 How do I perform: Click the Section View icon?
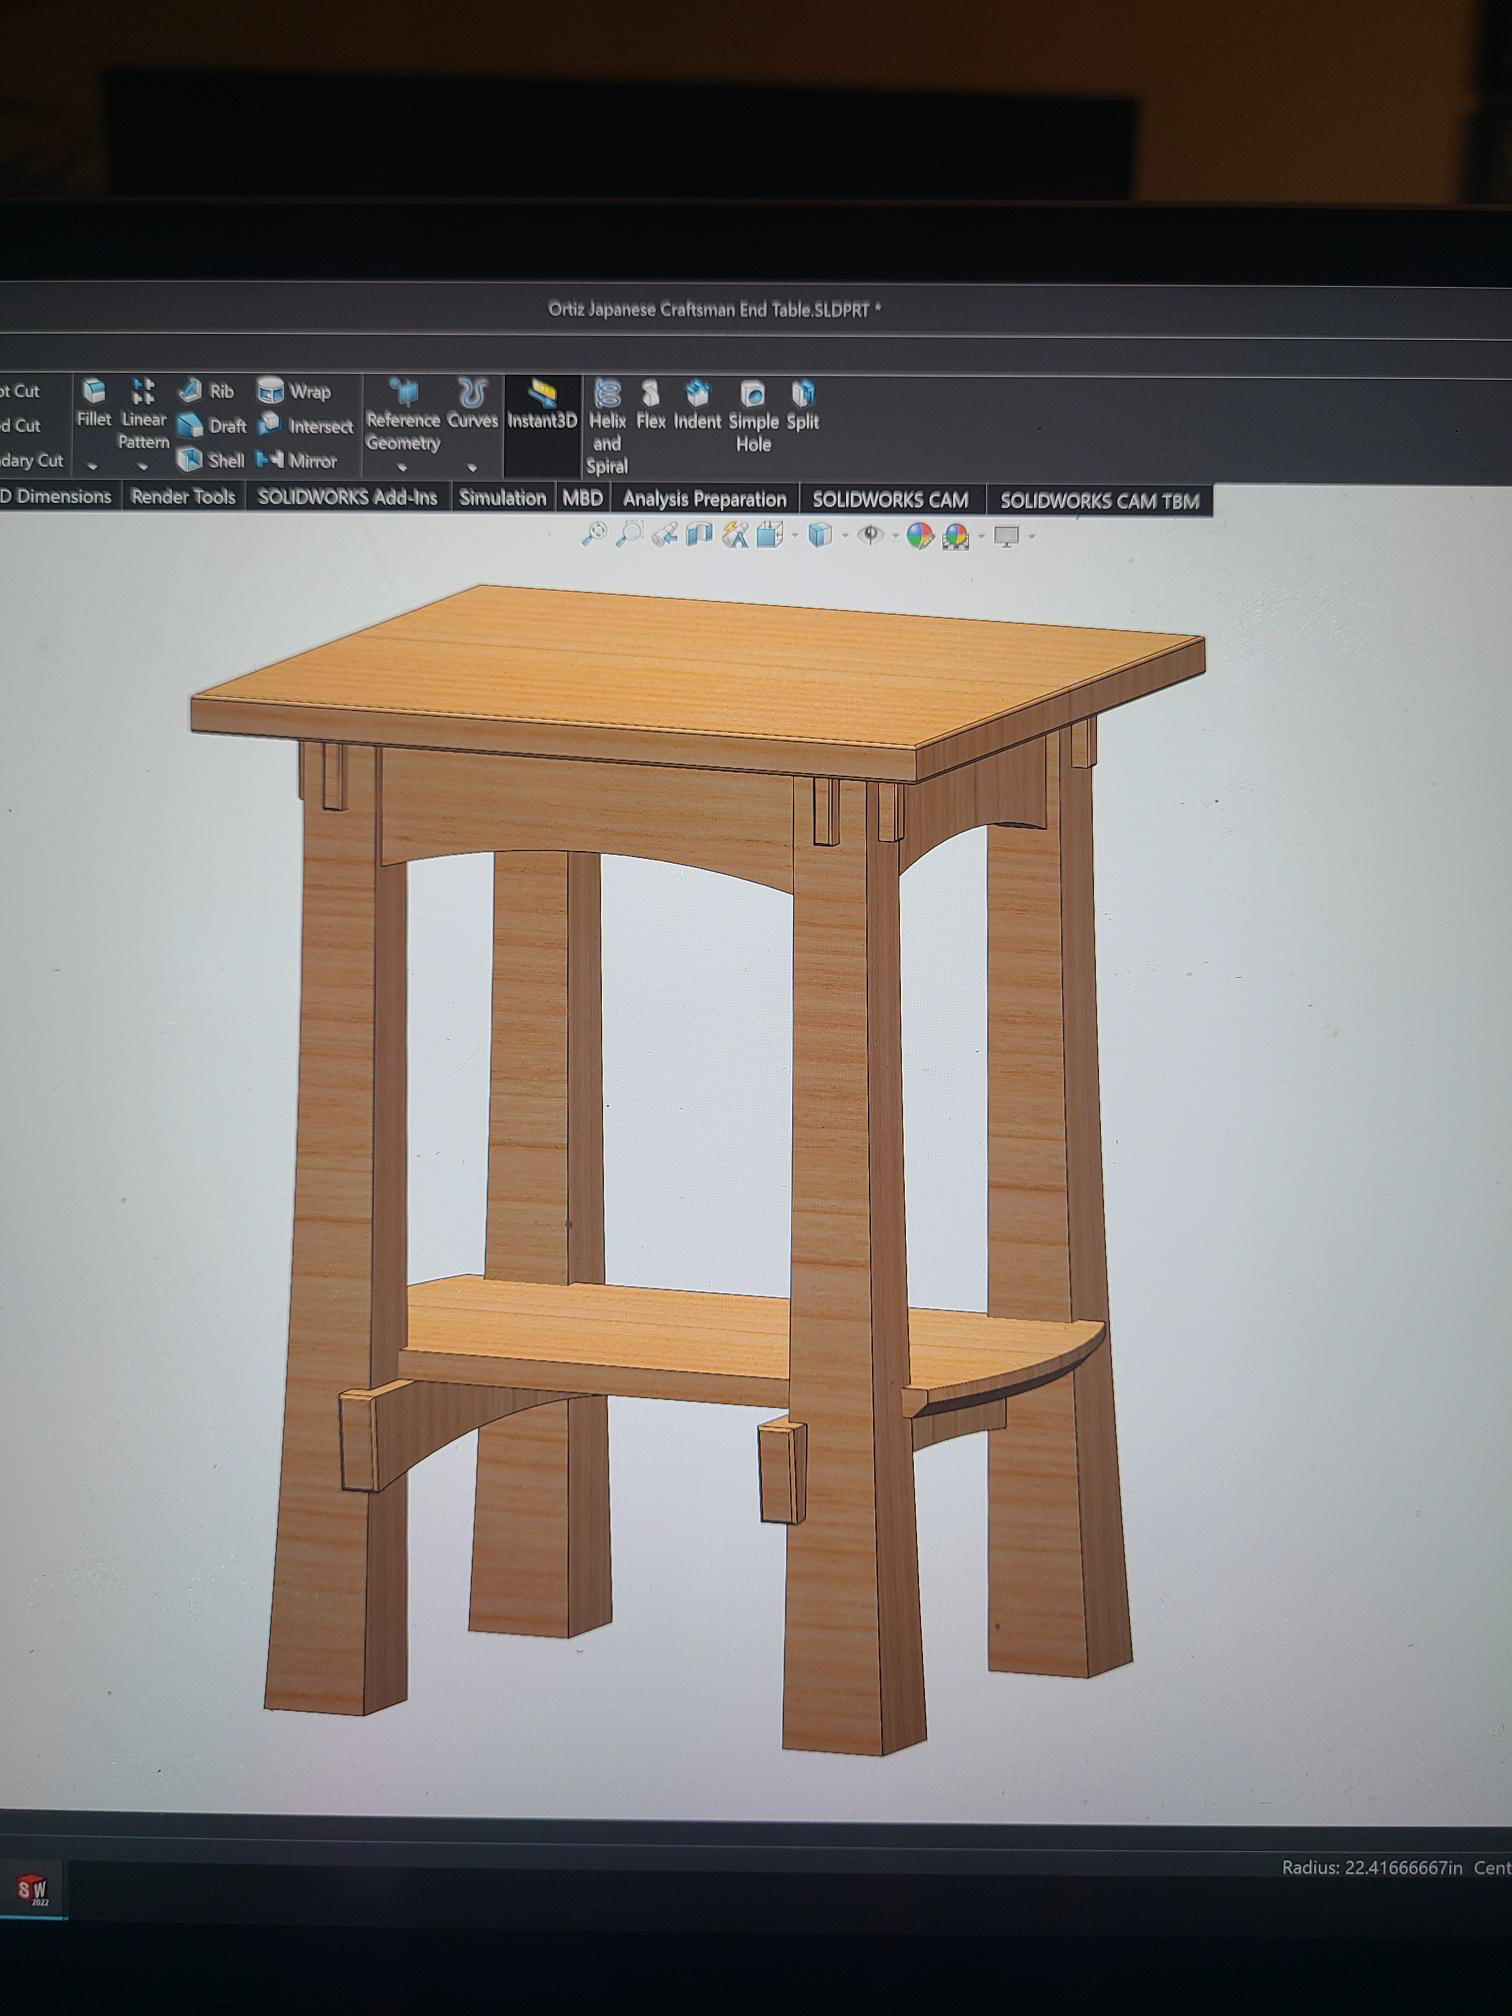(699, 535)
